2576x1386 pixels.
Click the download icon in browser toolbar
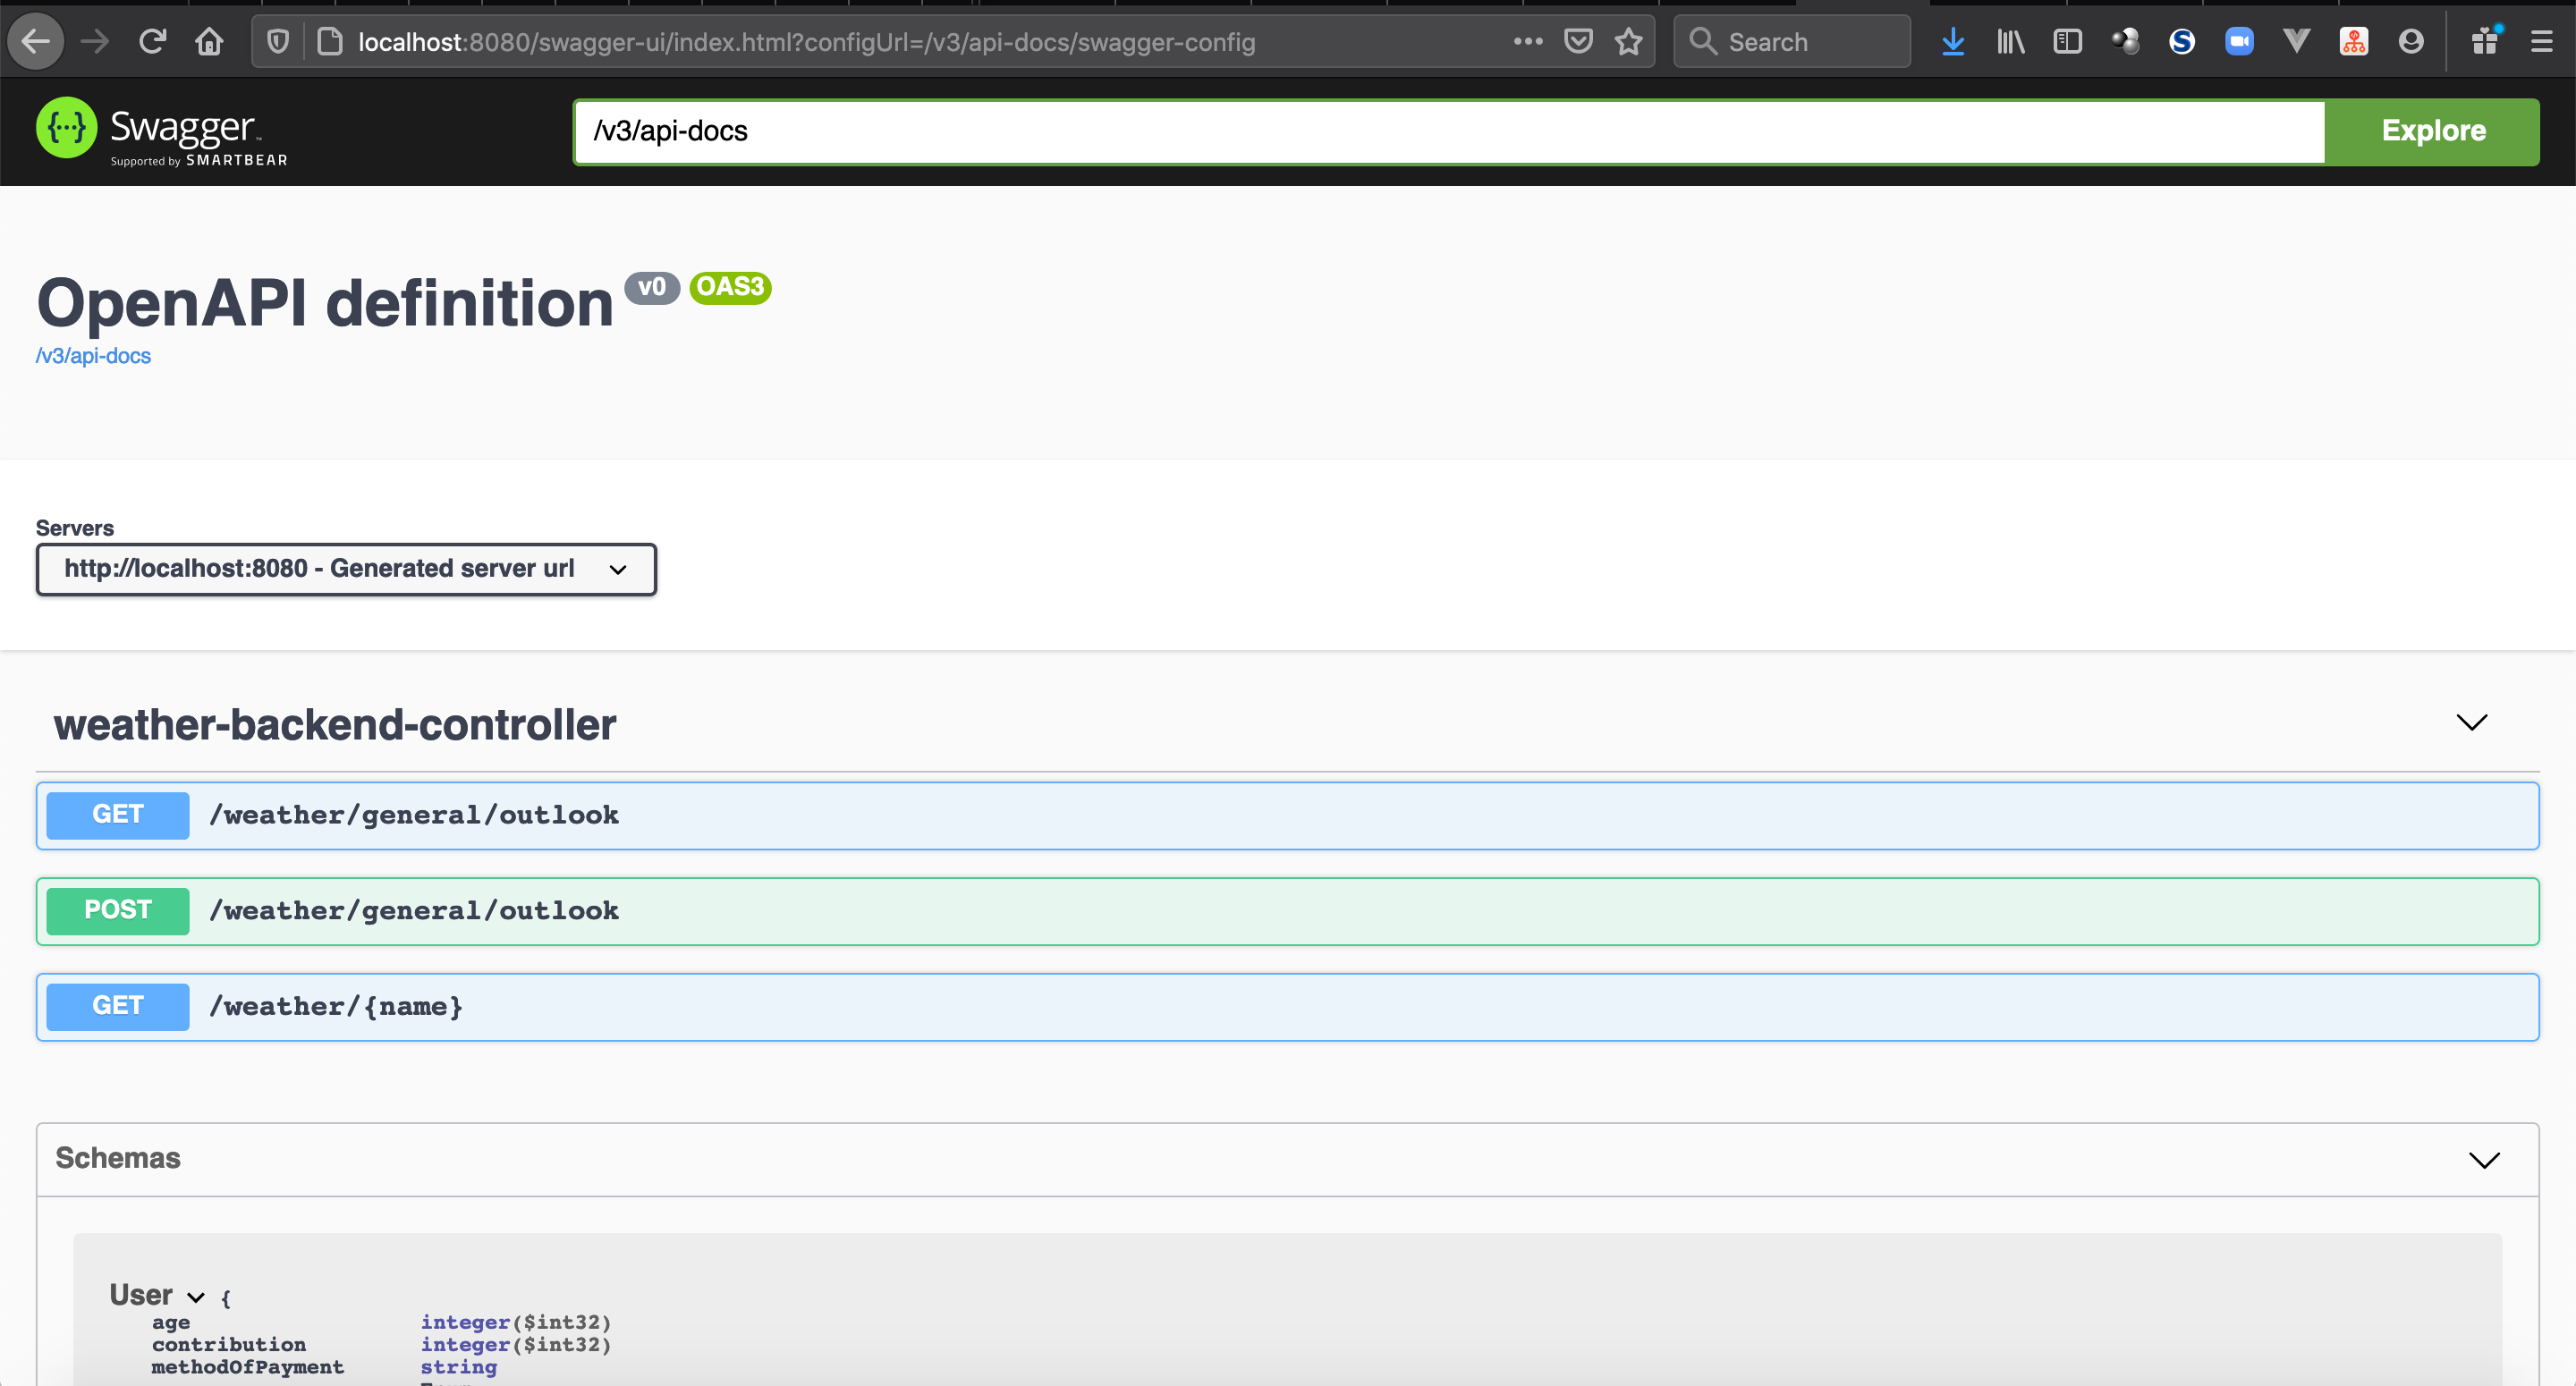tap(1954, 41)
